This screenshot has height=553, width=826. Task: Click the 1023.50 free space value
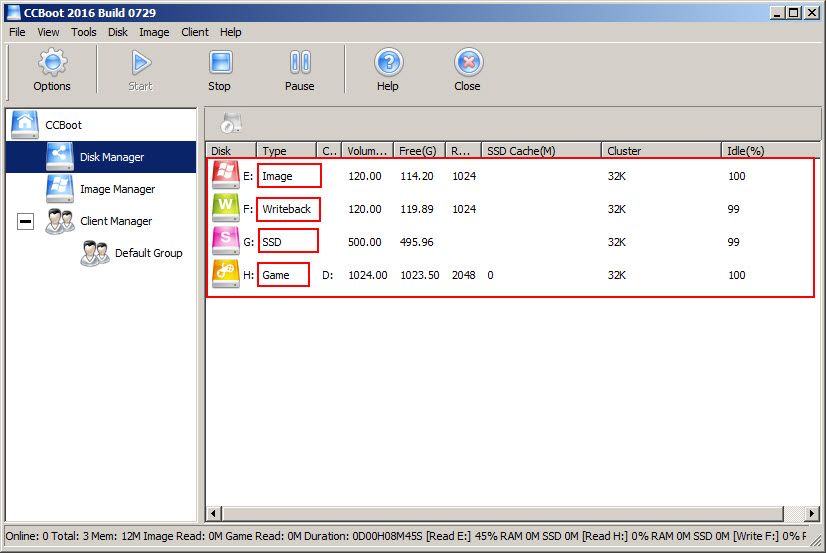pos(420,275)
